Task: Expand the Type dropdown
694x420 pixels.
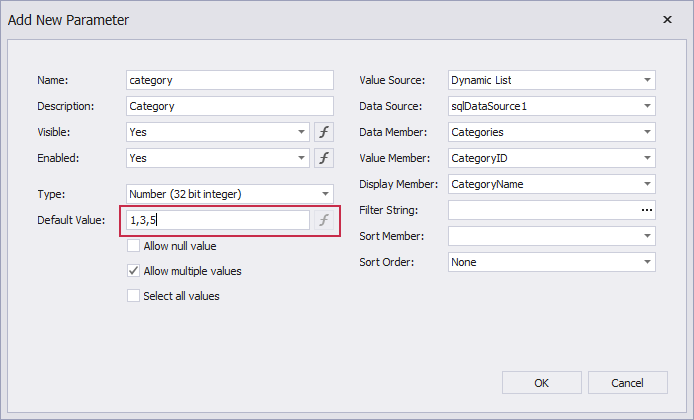Action: 325,194
